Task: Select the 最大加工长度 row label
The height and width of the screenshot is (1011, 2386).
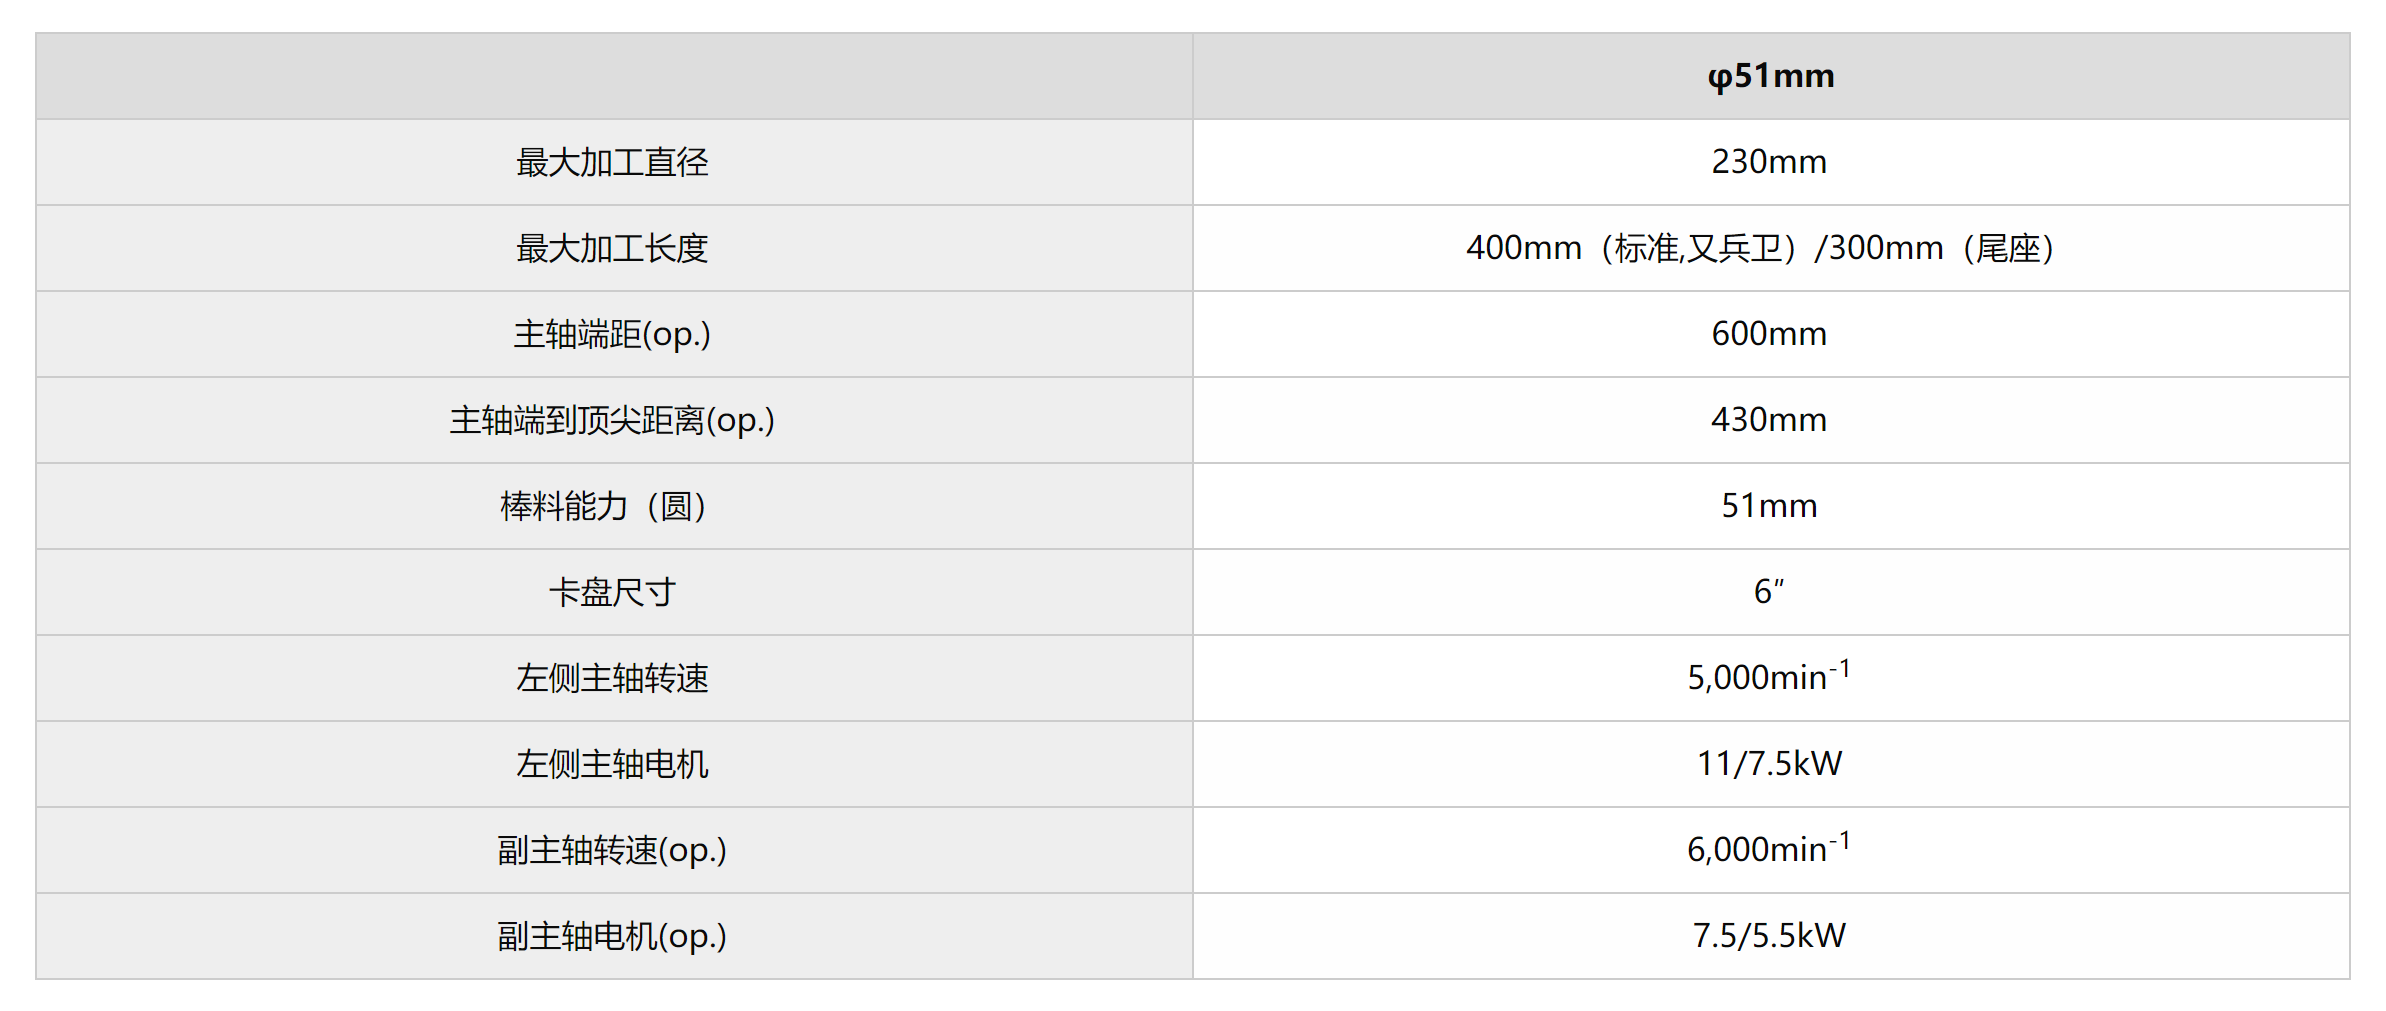Action: pos(612,248)
